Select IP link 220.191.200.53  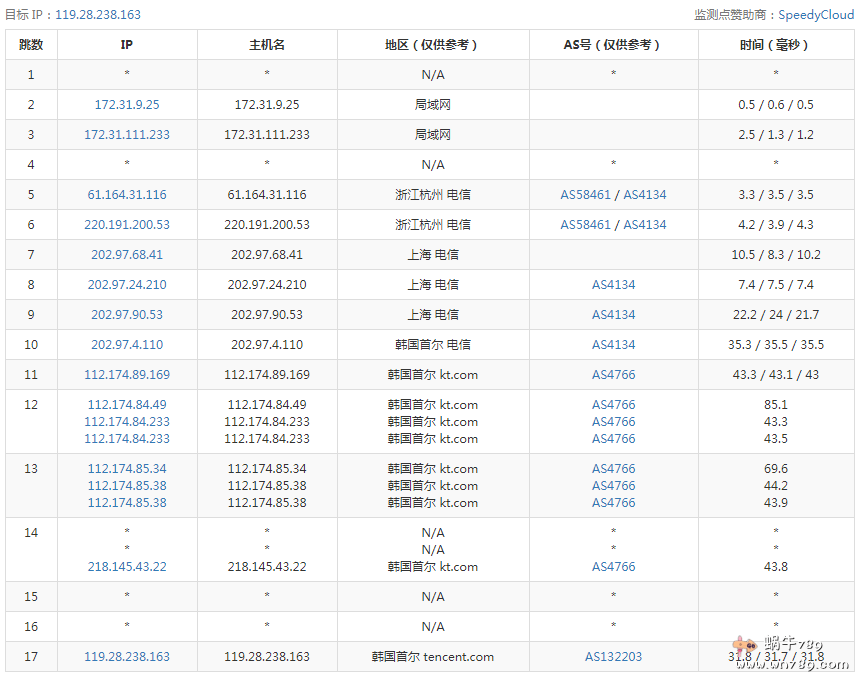point(127,225)
